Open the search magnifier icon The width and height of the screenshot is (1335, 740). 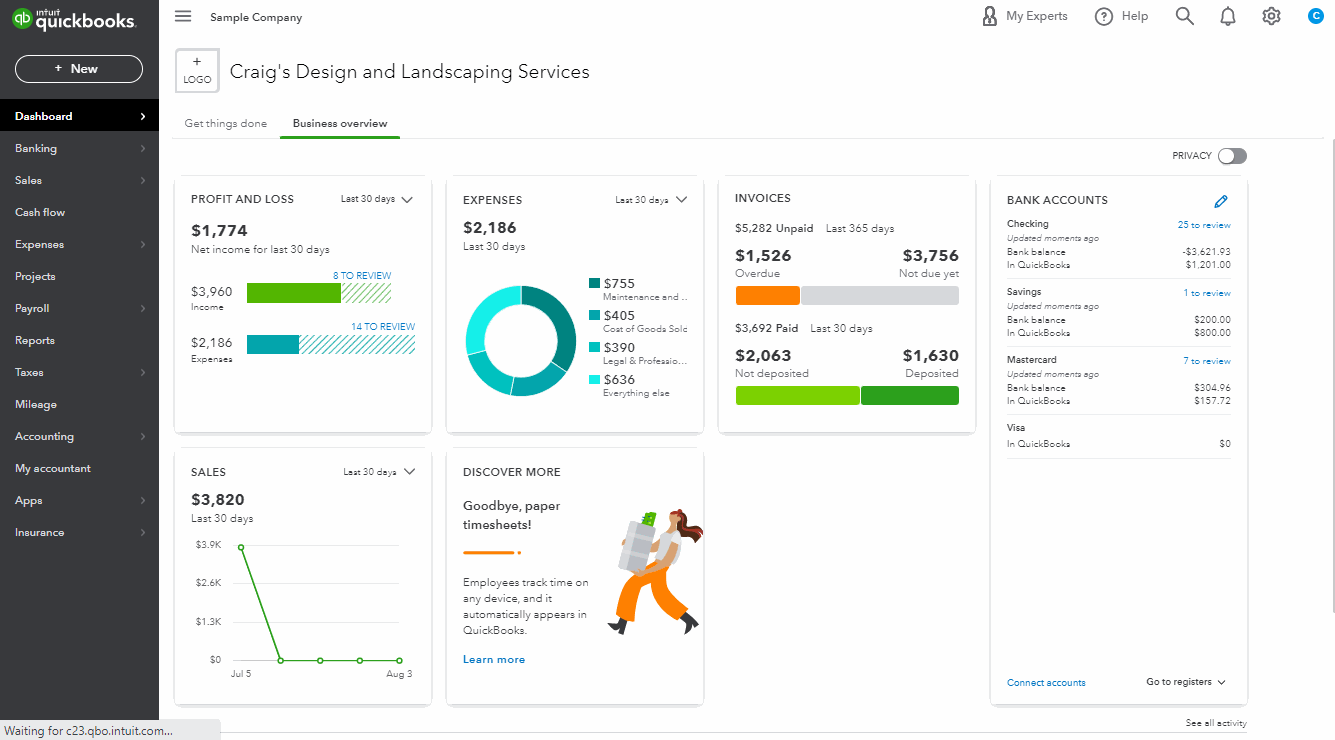click(1185, 16)
